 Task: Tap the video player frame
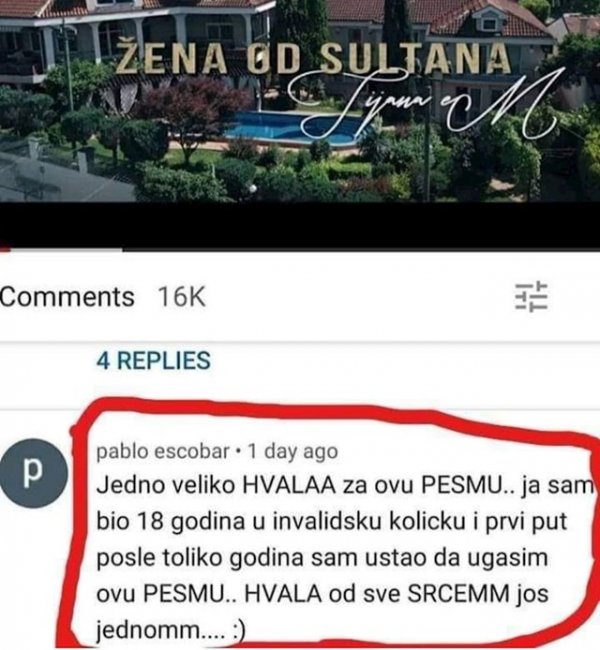click(x=300, y=124)
